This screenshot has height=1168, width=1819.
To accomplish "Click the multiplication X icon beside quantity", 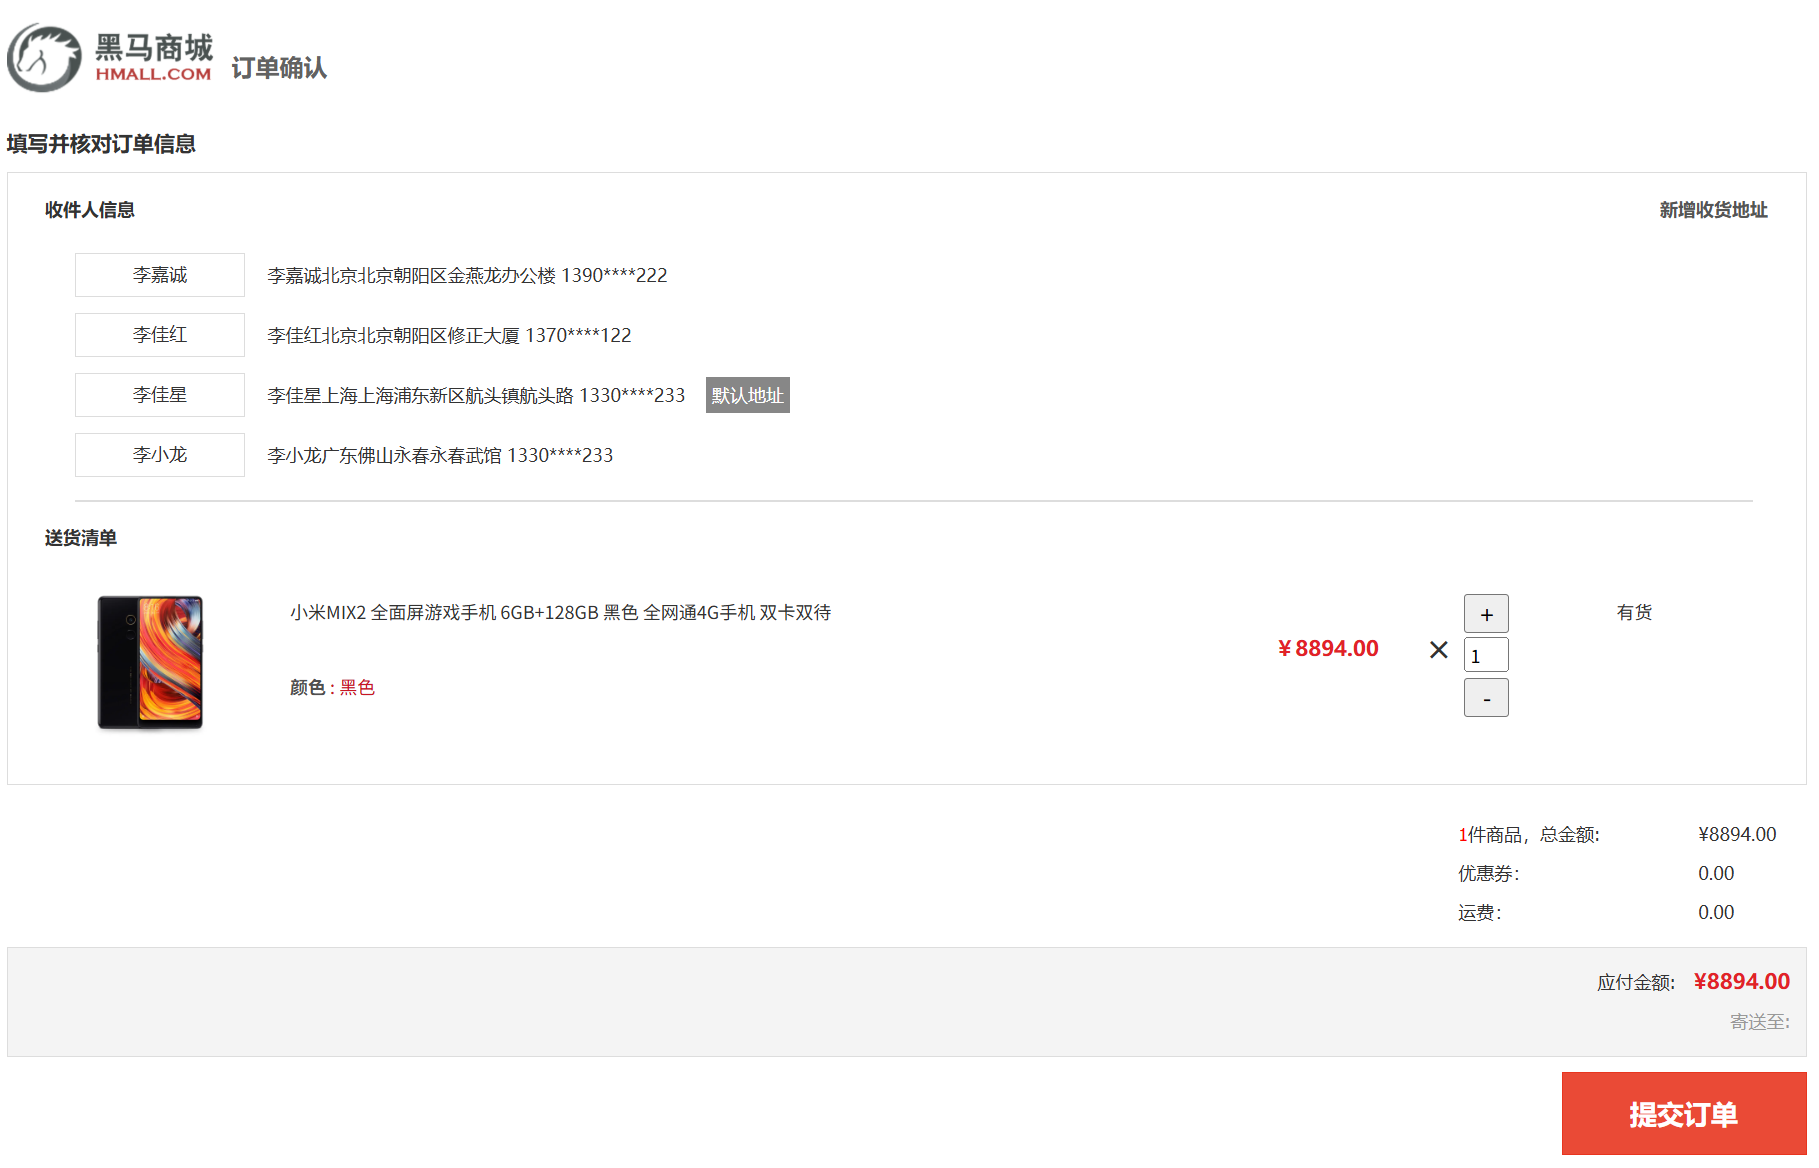I will pos(1439,650).
